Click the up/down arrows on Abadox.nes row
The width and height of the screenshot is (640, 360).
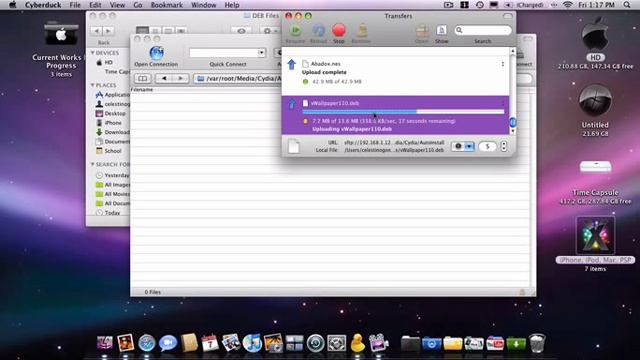(503, 64)
